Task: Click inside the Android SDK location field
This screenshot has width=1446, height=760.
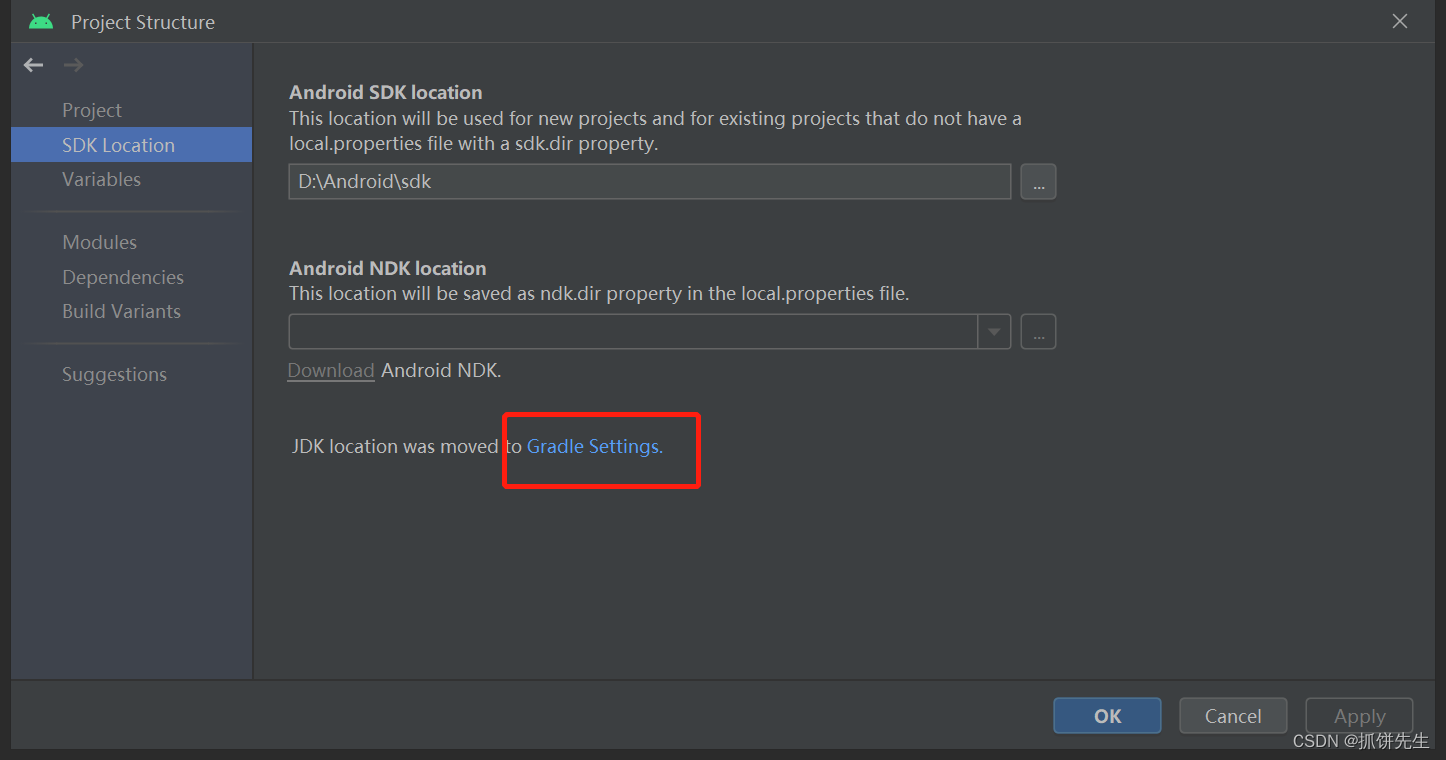Action: (x=648, y=181)
